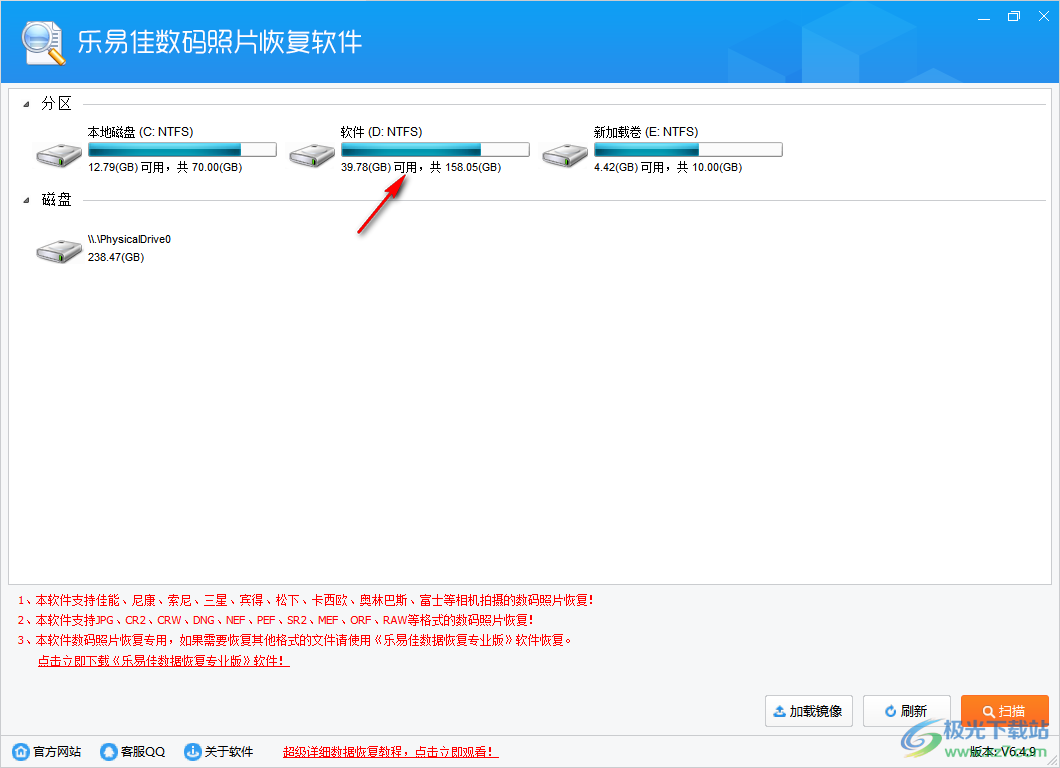Click the \\.\PhysicalDrive0 name text

click(x=129, y=239)
